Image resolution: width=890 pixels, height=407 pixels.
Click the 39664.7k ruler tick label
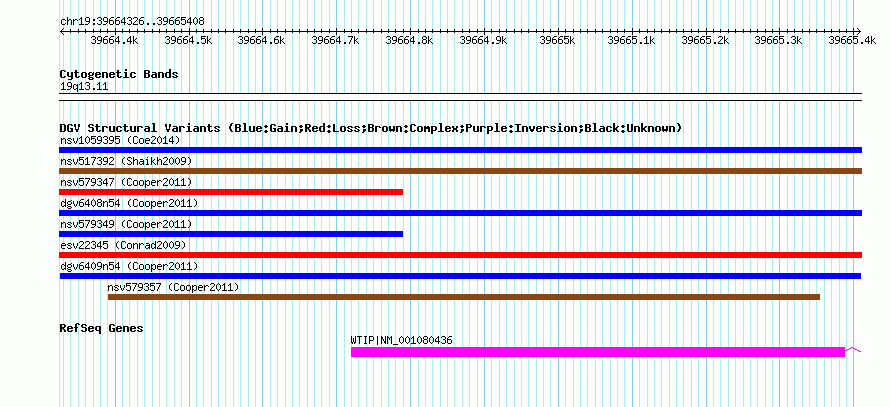tap(335, 40)
